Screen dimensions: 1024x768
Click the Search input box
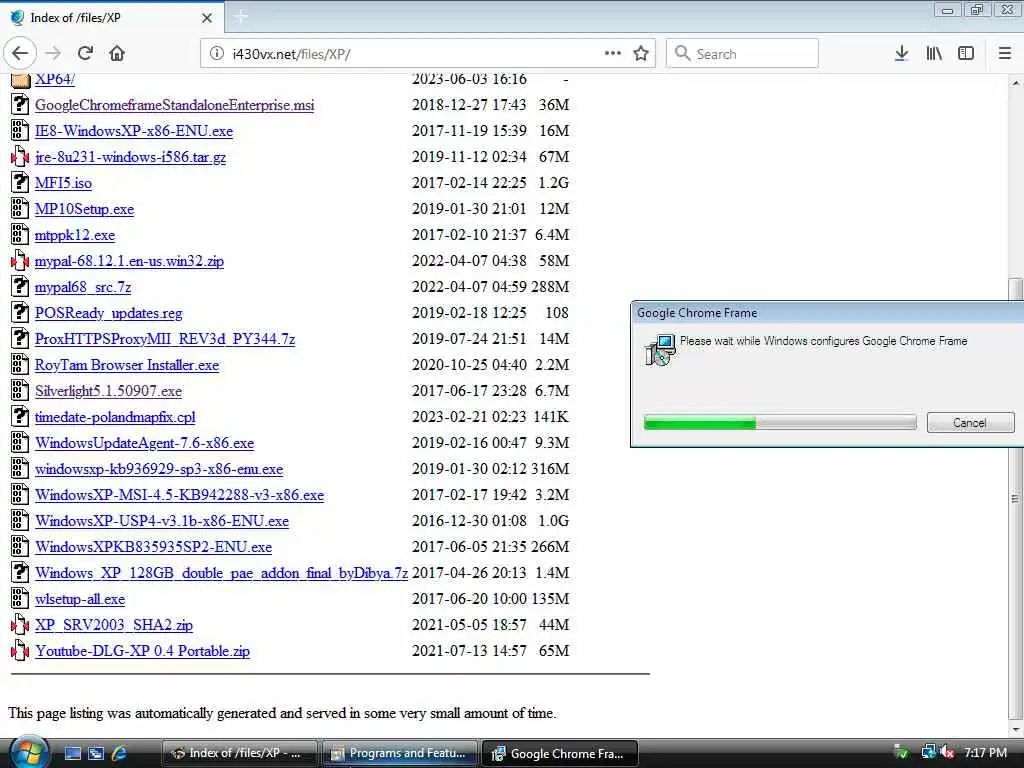click(x=742, y=54)
